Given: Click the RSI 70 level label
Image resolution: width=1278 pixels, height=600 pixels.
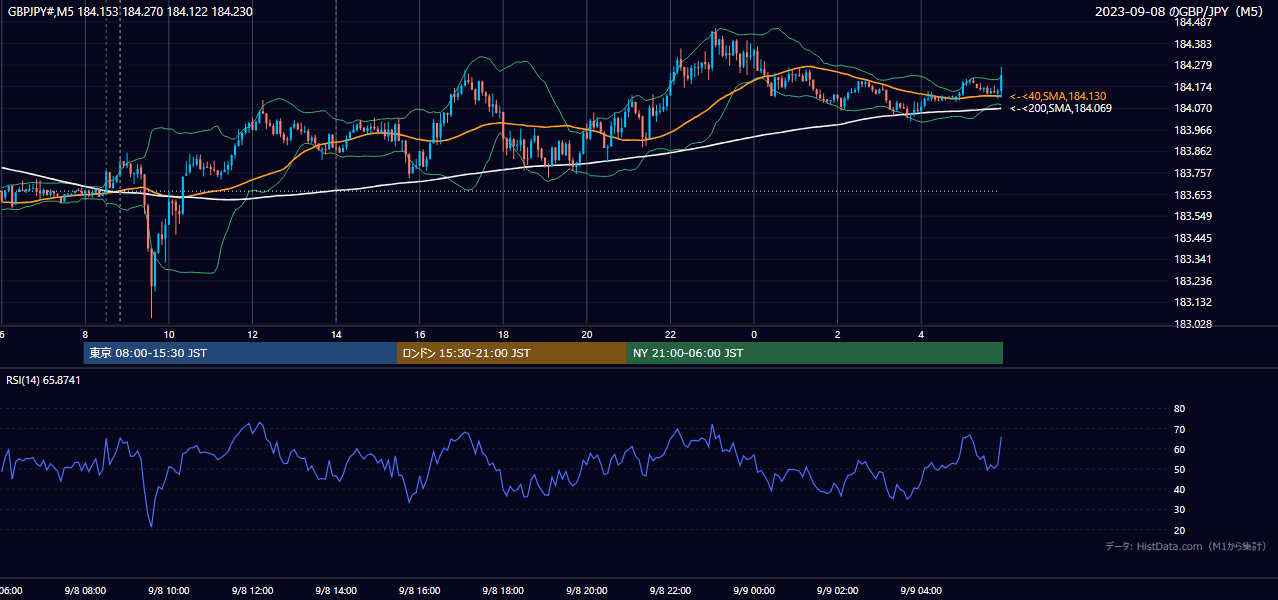Looking at the screenshot, I should tap(1179, 429).
